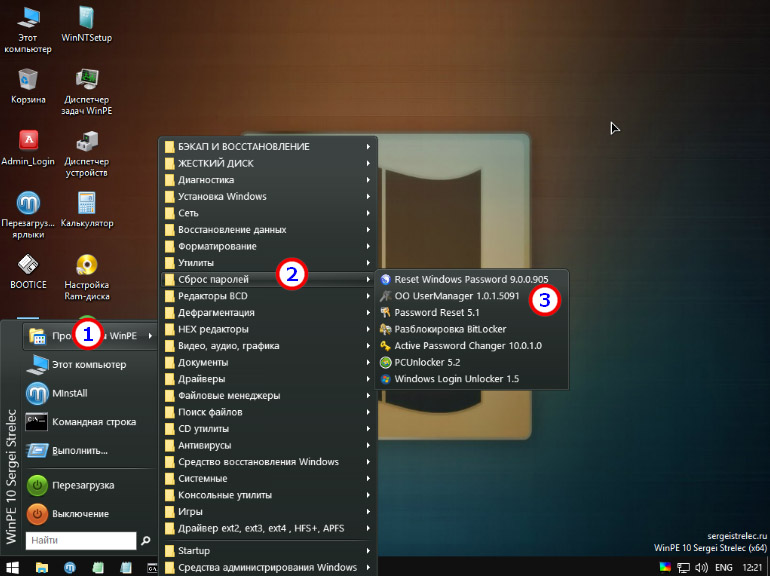The height and width of the screenshot is (576, 770).
Task: Open the Дефрагментация folder
Action: [x=269, y=313]
